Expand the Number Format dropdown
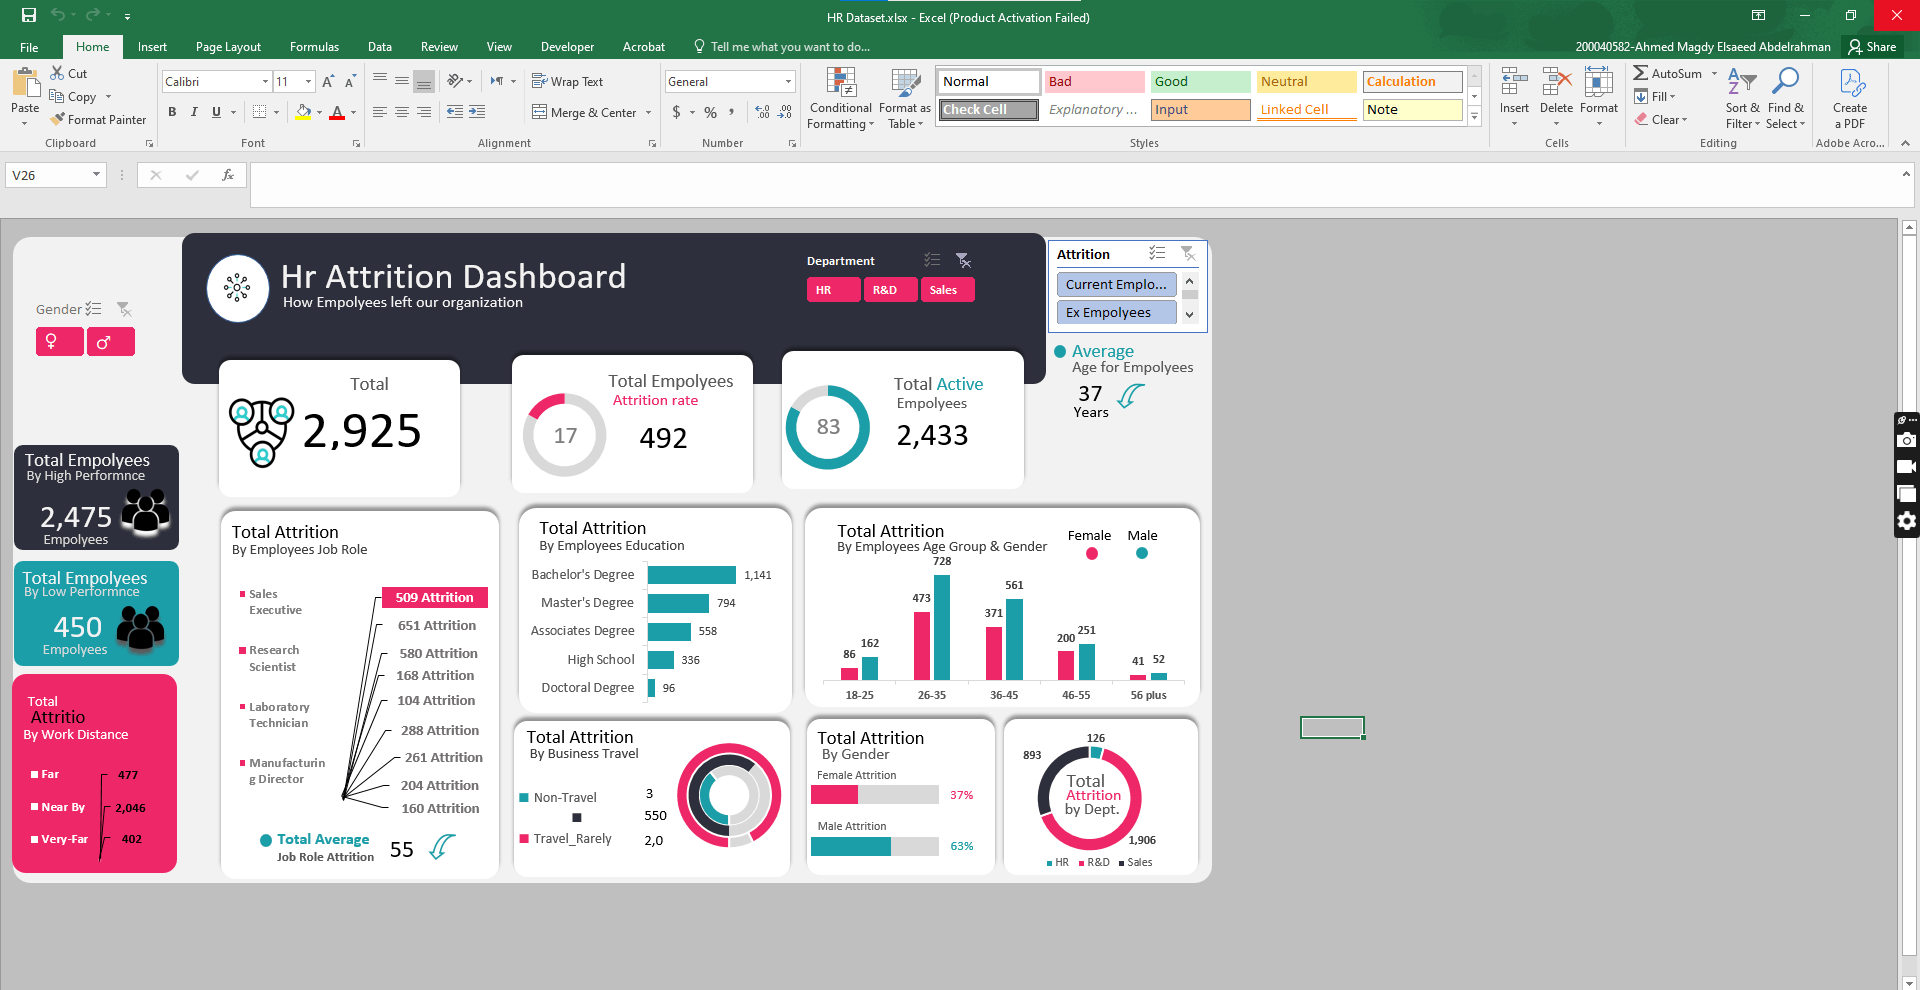Viewport: 1920px width, 990px height. 789,81
